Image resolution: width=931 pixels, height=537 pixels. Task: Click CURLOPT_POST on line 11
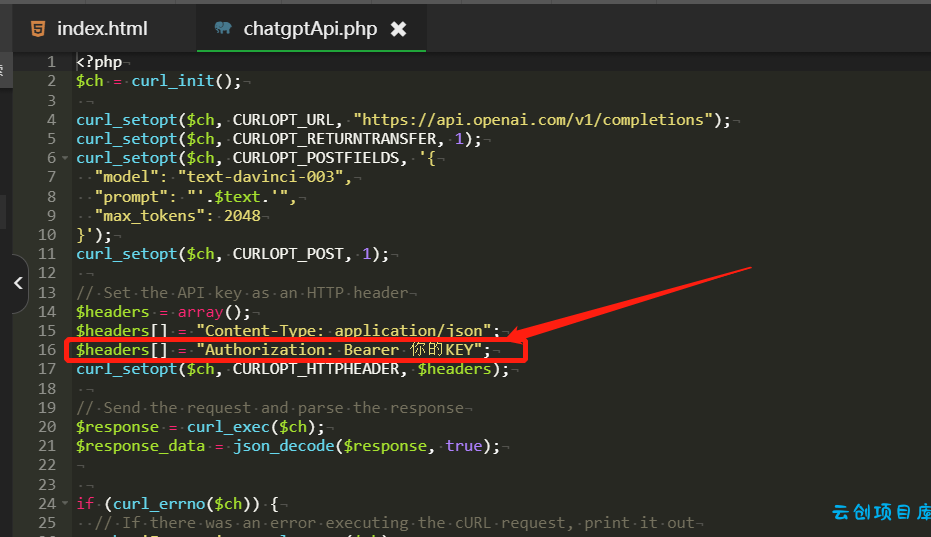(x=288, y=254)
